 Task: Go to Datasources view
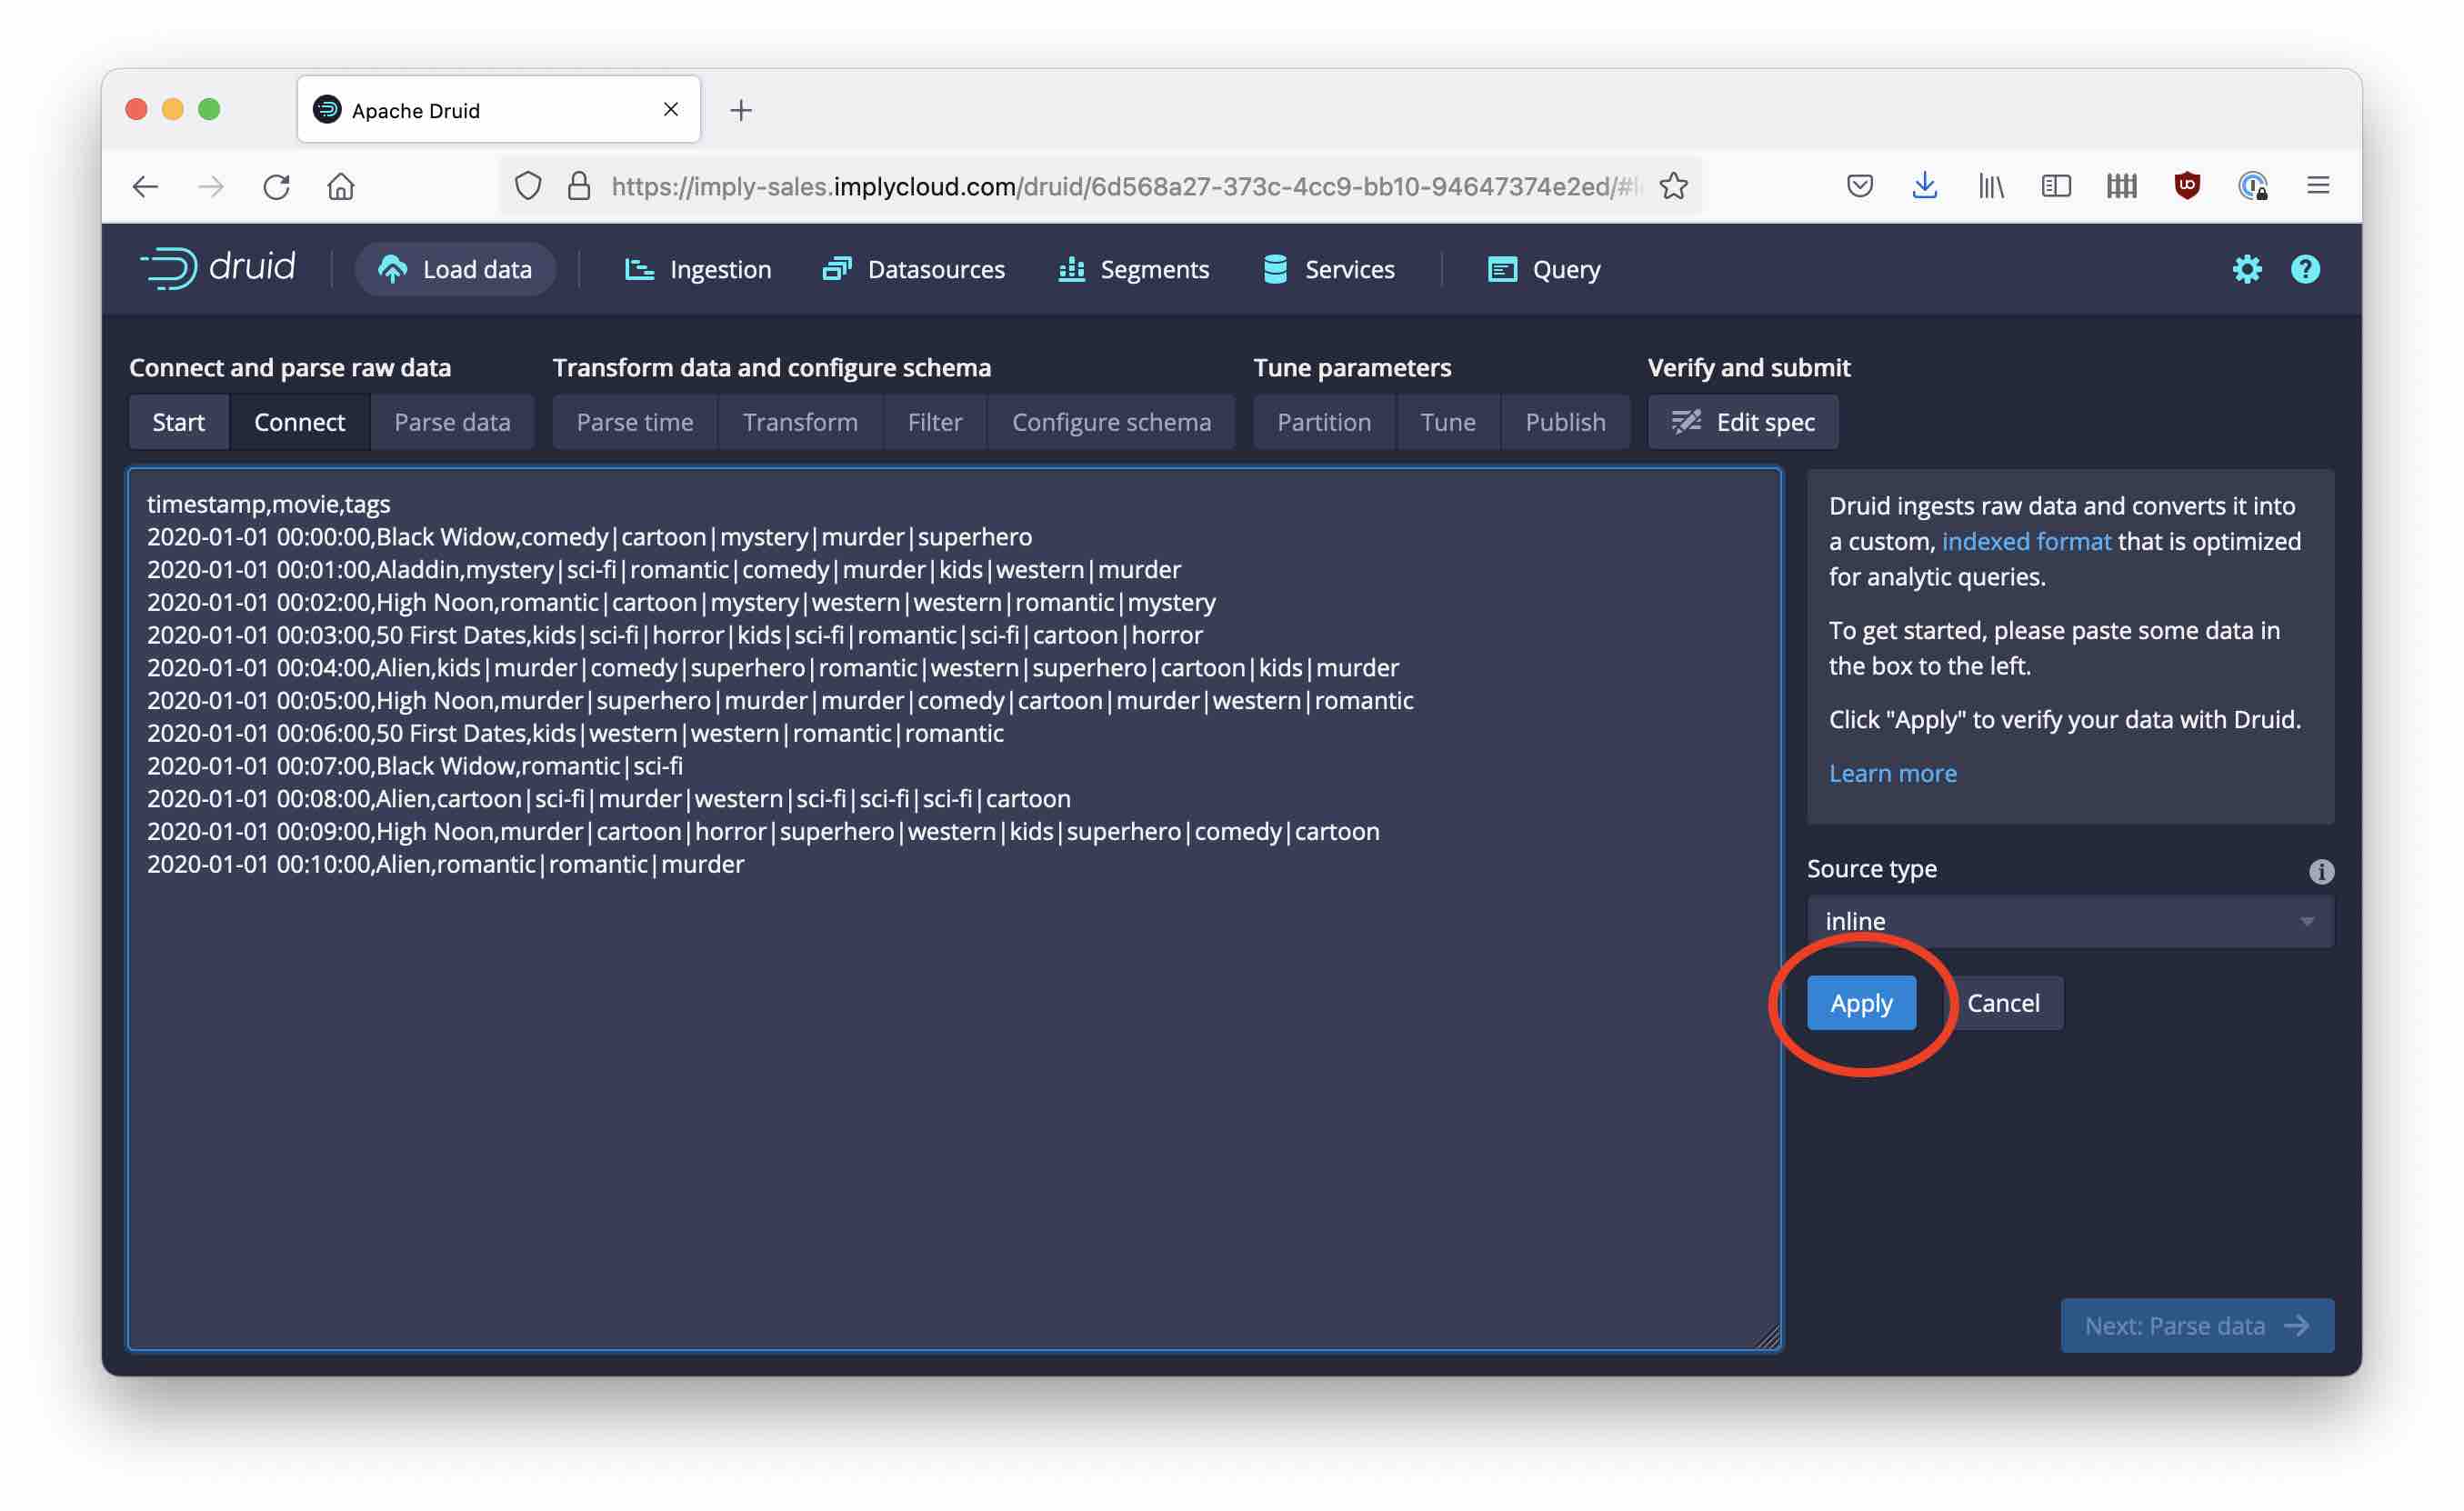914,269
